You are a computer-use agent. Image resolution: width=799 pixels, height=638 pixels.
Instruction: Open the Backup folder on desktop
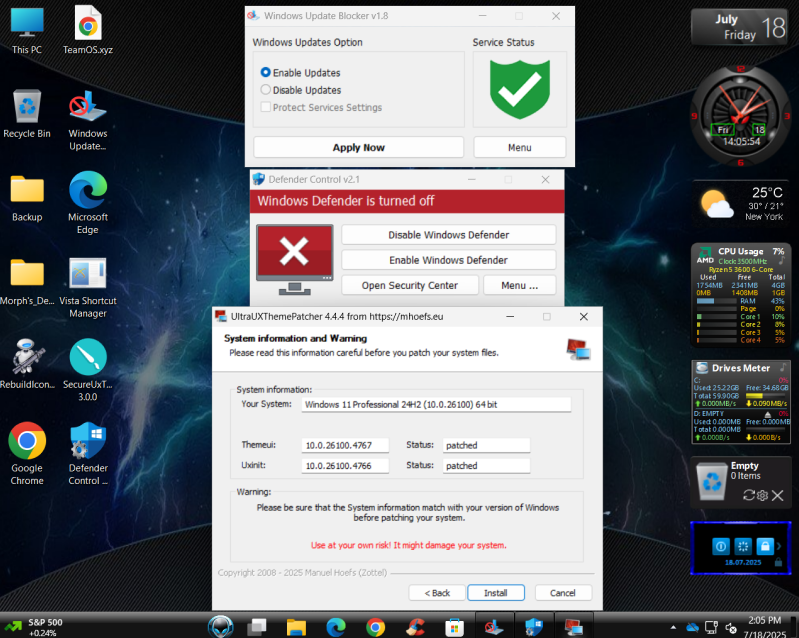click(27, 198)
